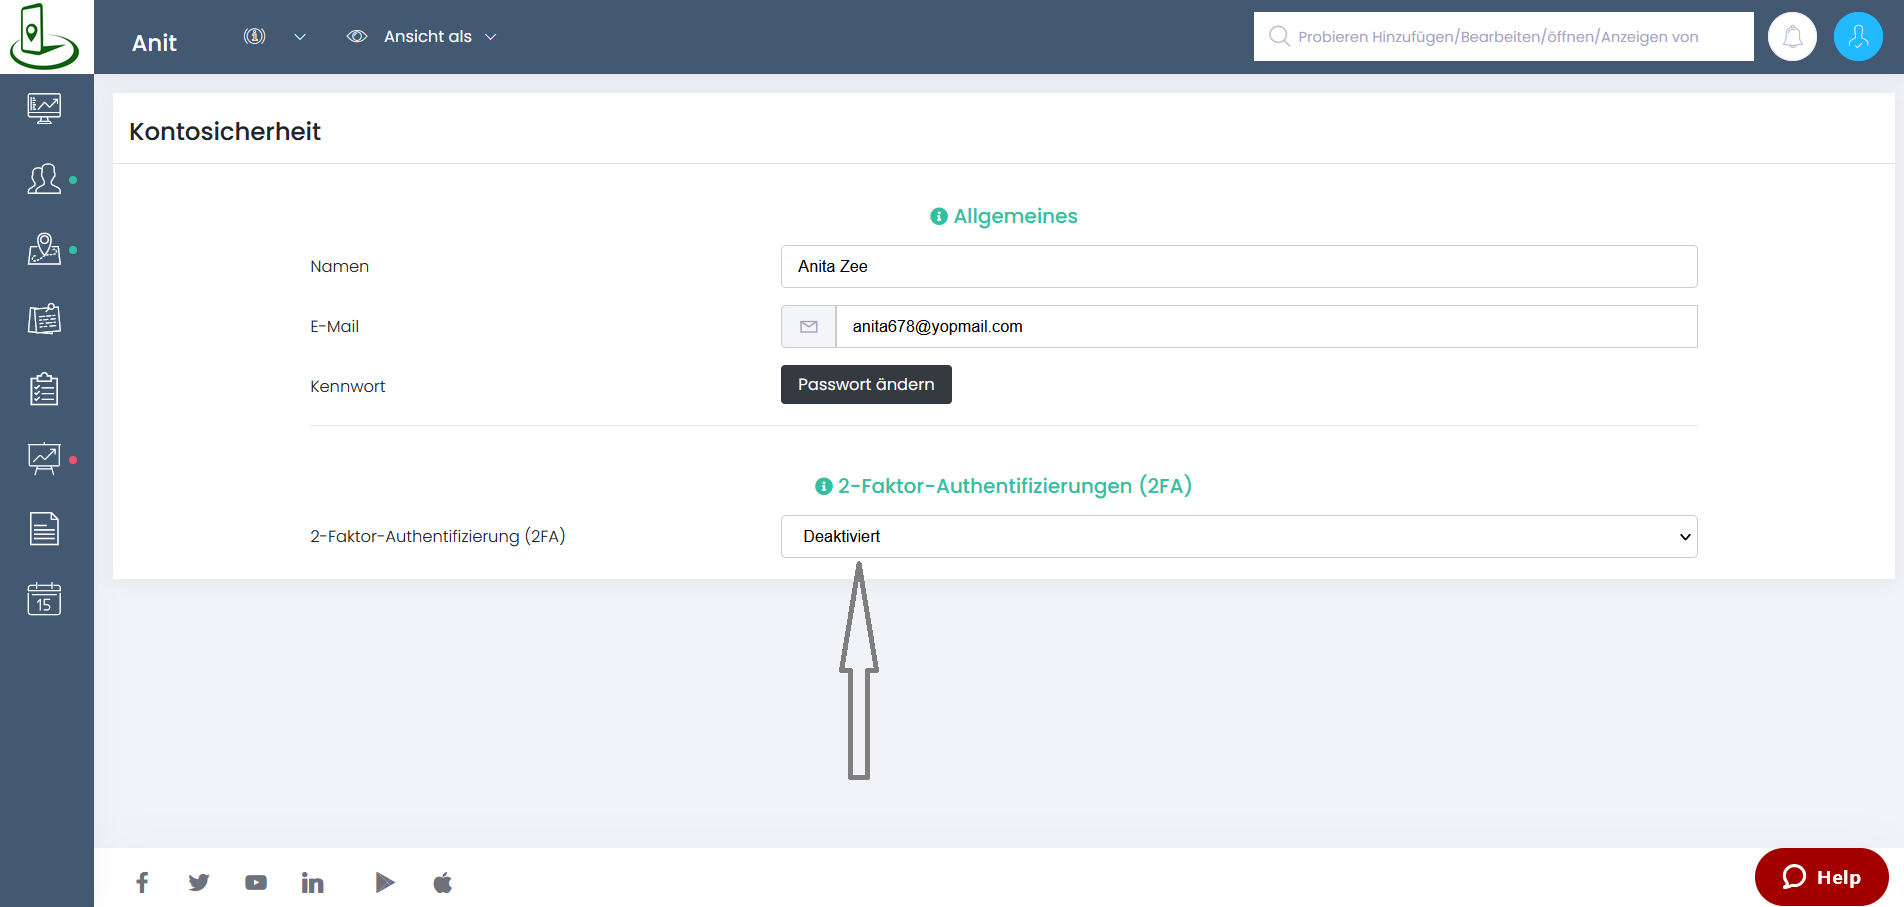The width and height of the screenshot is (1904, 907).
Task: Open the calendar icon in sidebar
Action: tap(44, 599)
